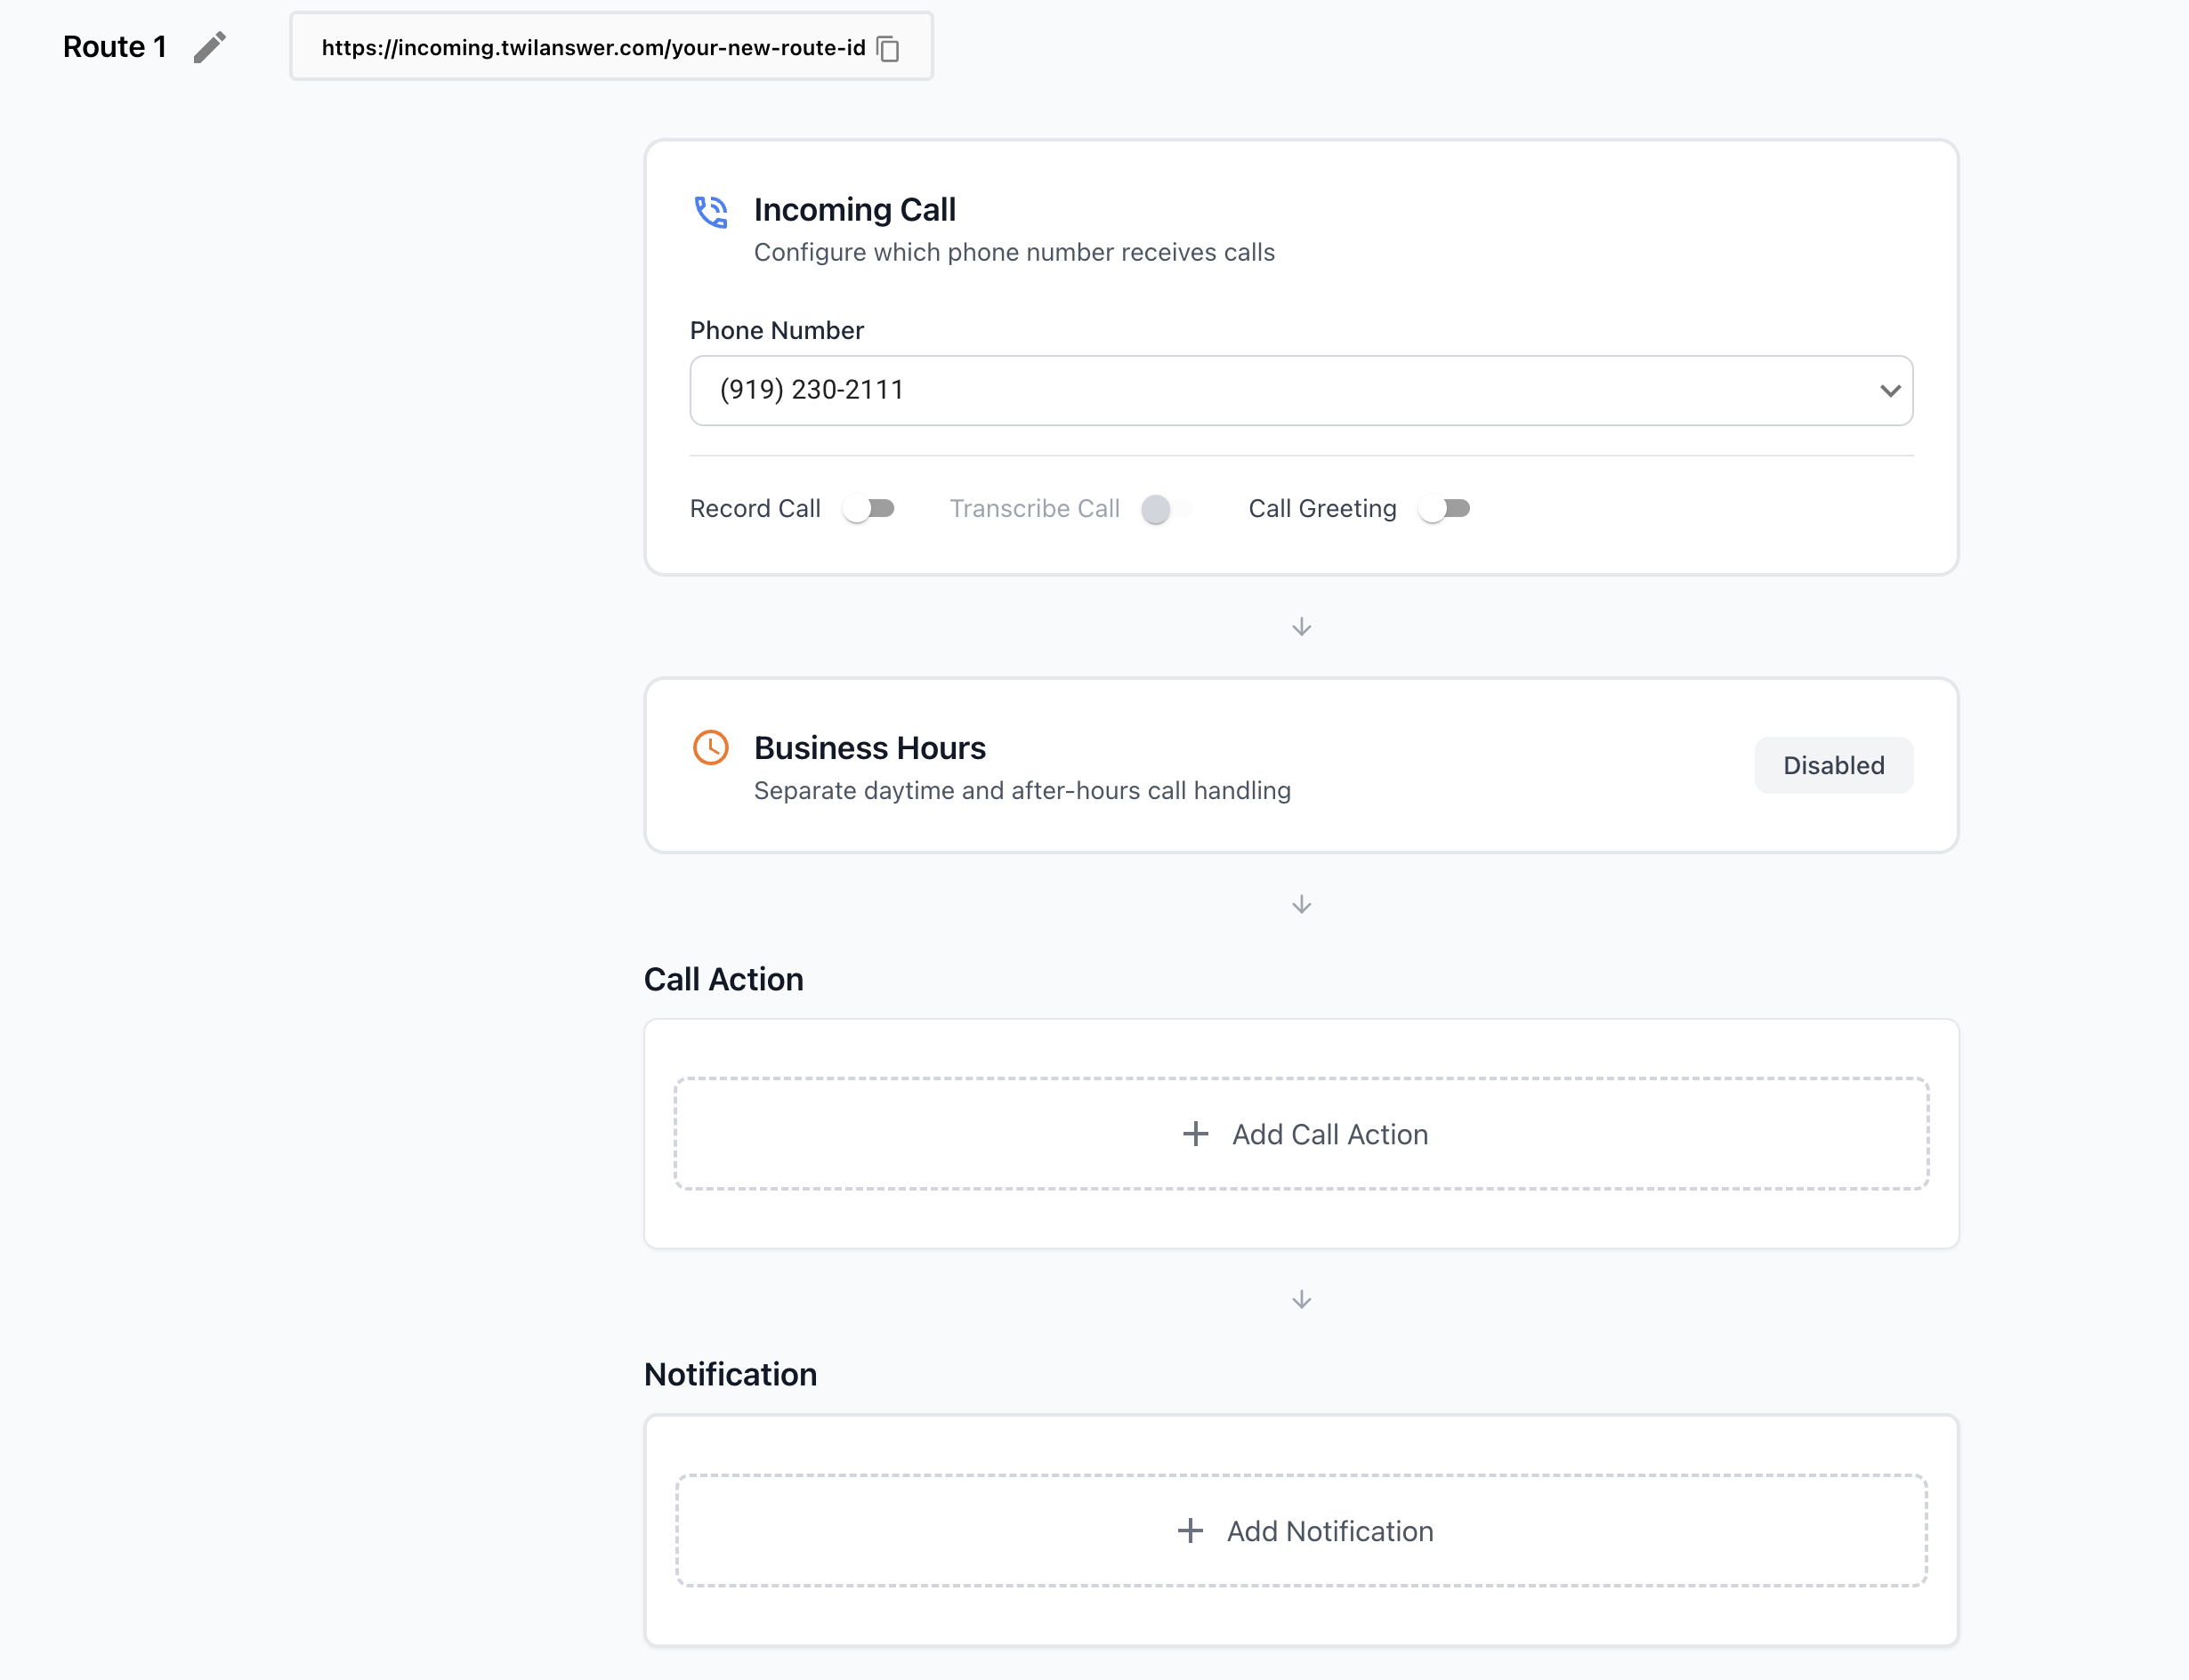2189x1680 pixels.
Task: Click the Business Hours clock icon
Action: [x=711, y=748]
